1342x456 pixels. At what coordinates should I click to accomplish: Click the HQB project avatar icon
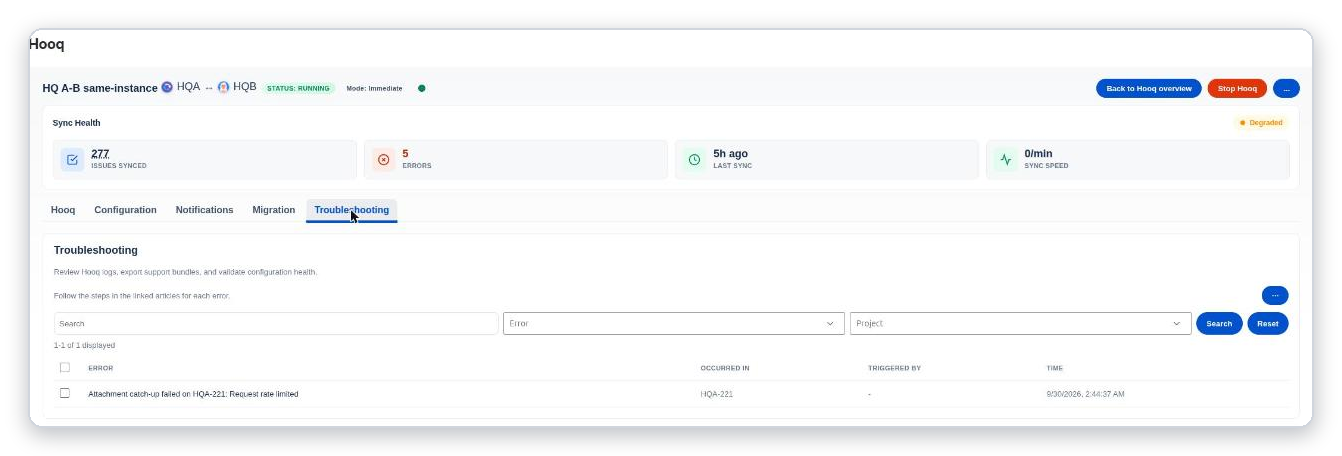click(x=223, y=87)
